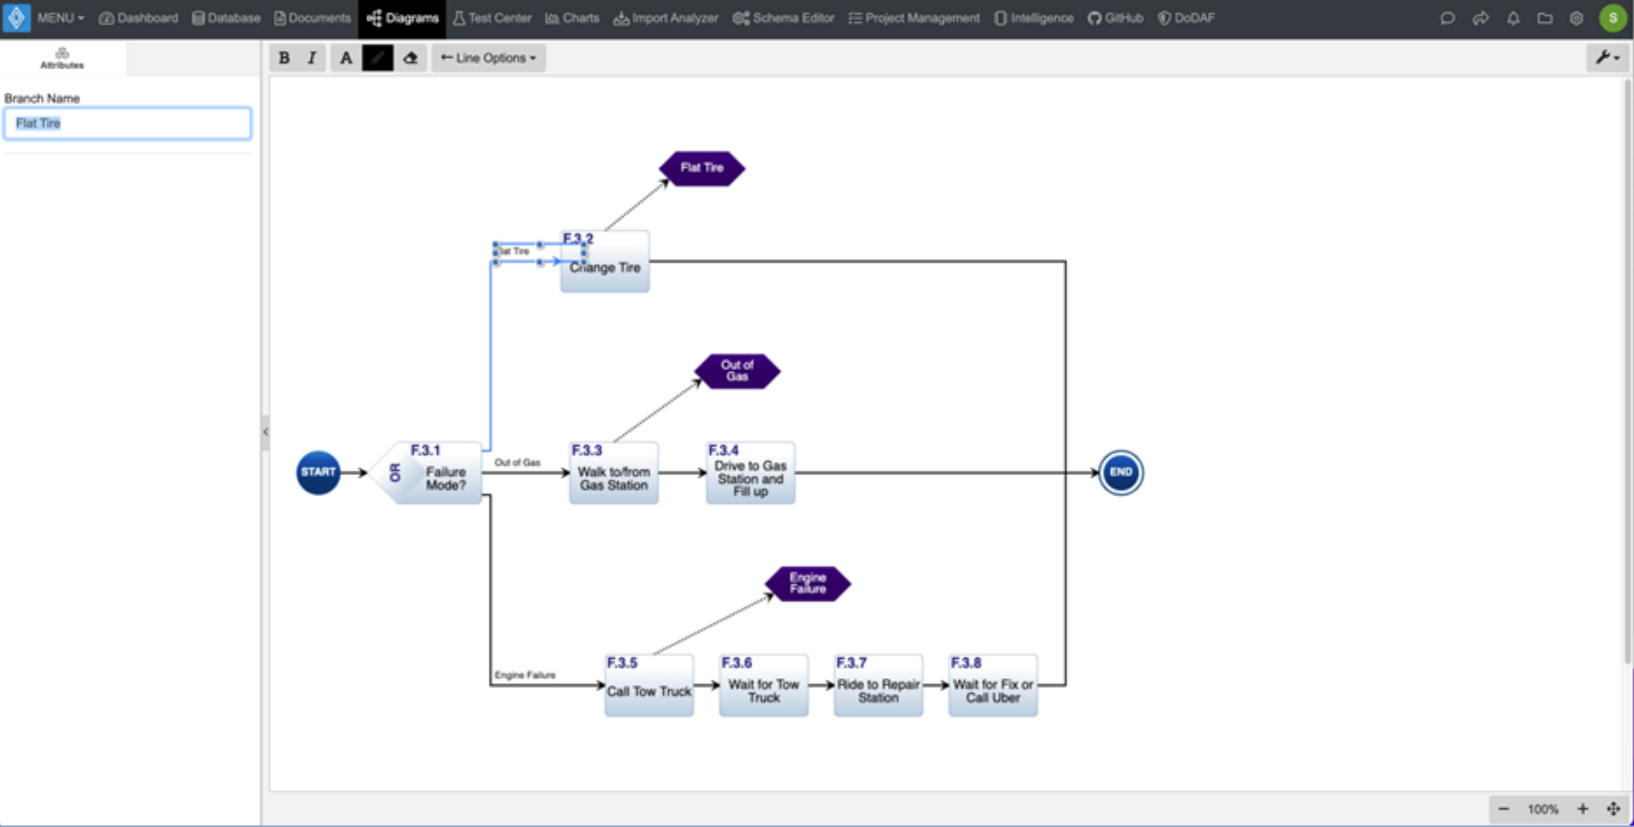Open the GitHub link
Screen dimensions: 1634x827
point(1115,18)
